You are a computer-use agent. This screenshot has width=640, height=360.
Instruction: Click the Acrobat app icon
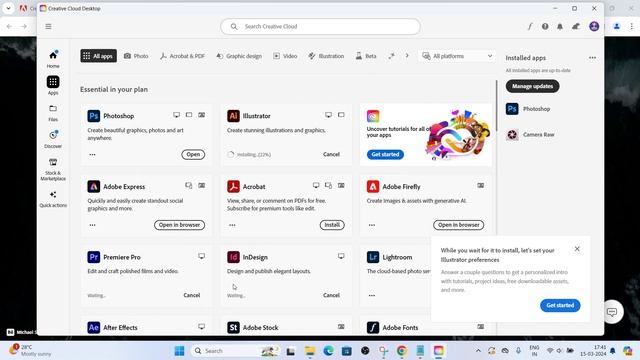tap(233, 187)
